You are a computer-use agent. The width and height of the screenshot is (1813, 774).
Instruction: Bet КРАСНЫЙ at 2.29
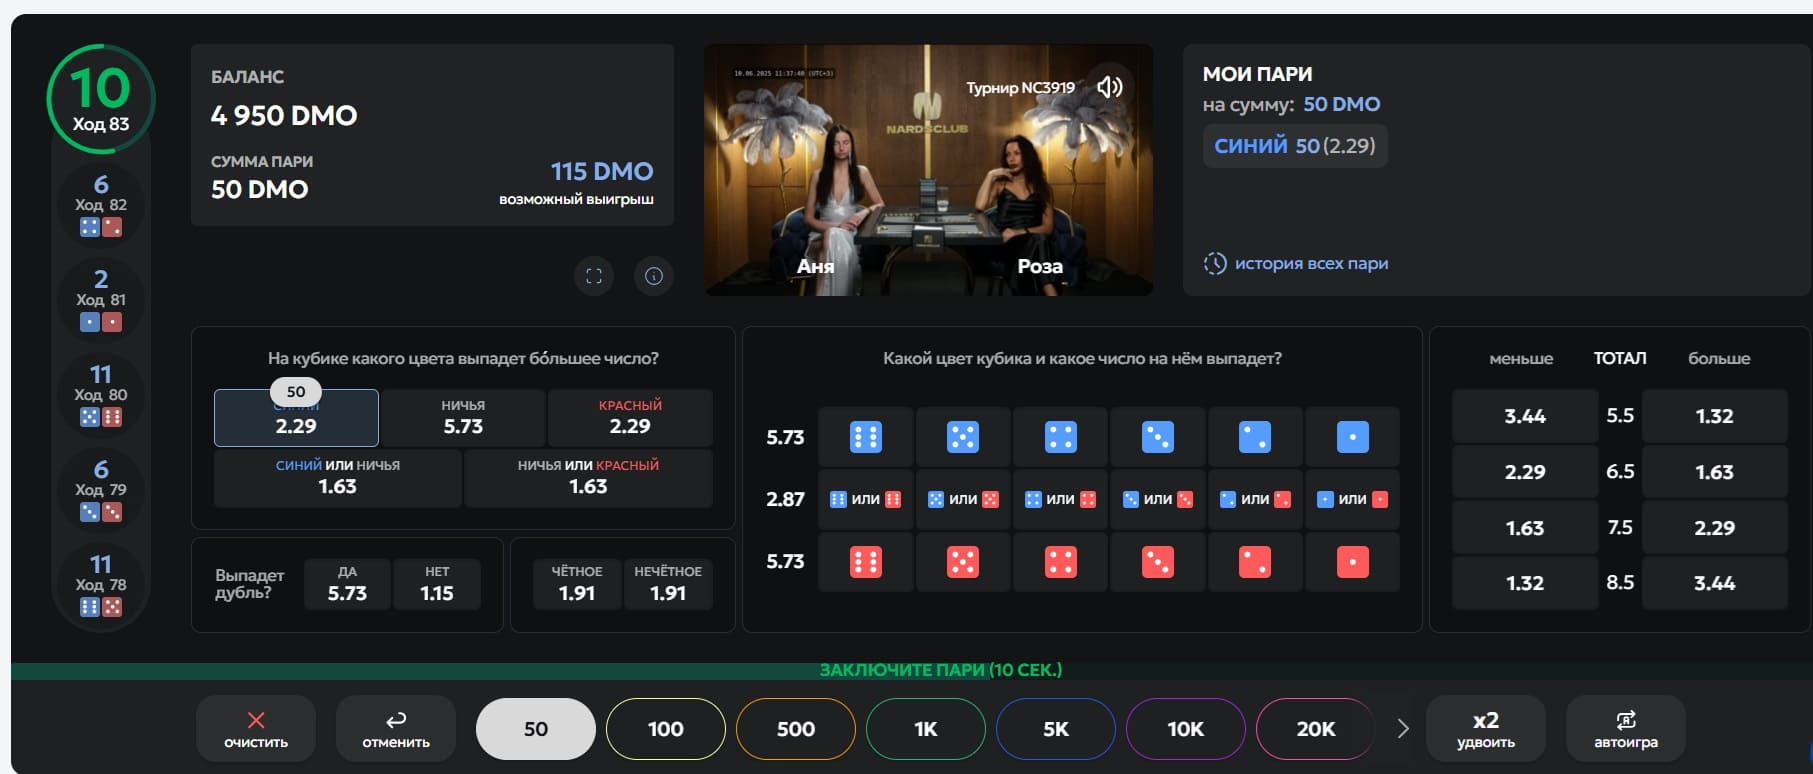630,417
